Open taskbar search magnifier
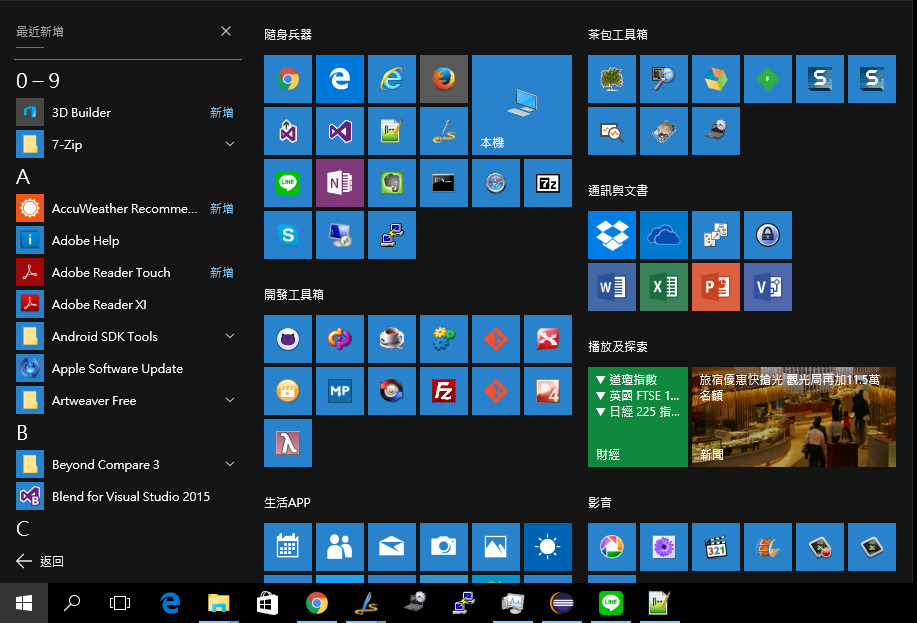This screenshot has width=917, height=623. (x=72, y=603)
